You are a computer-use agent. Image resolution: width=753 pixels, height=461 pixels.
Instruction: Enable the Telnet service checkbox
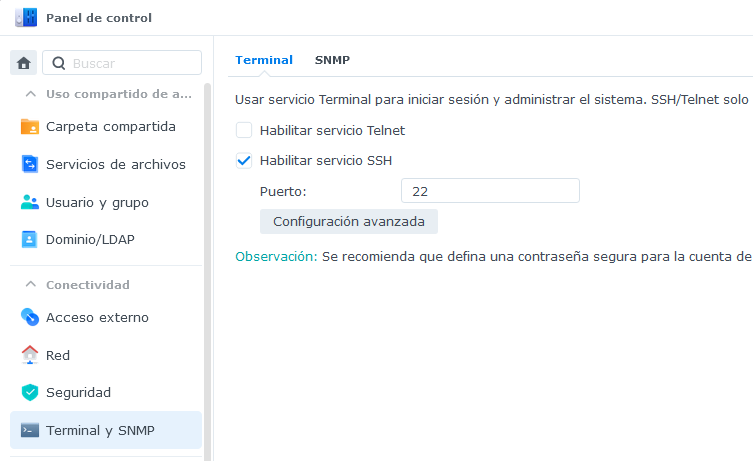tap(244, 130)
